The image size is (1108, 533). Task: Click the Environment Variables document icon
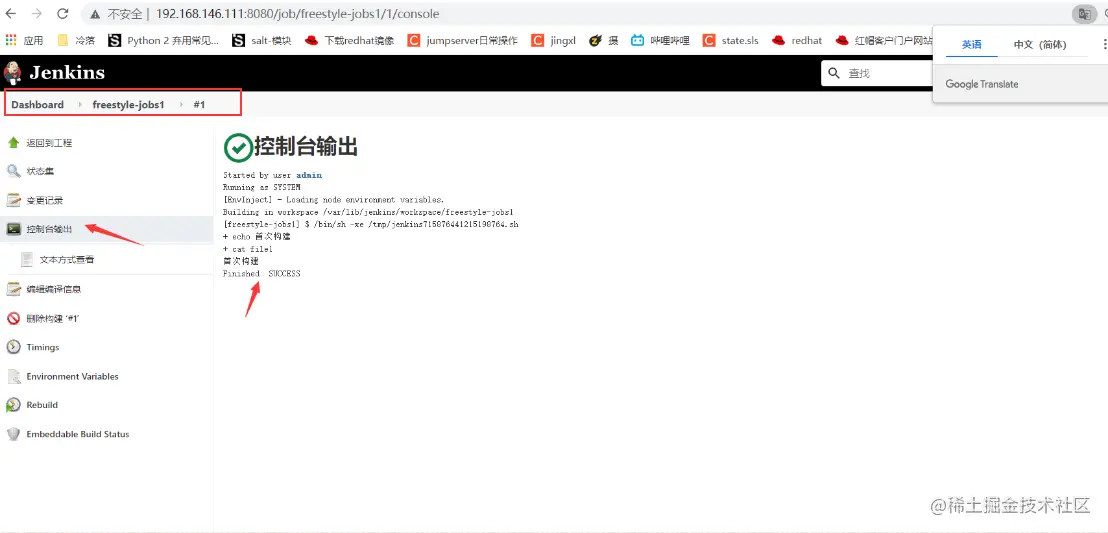pos(13,376)
